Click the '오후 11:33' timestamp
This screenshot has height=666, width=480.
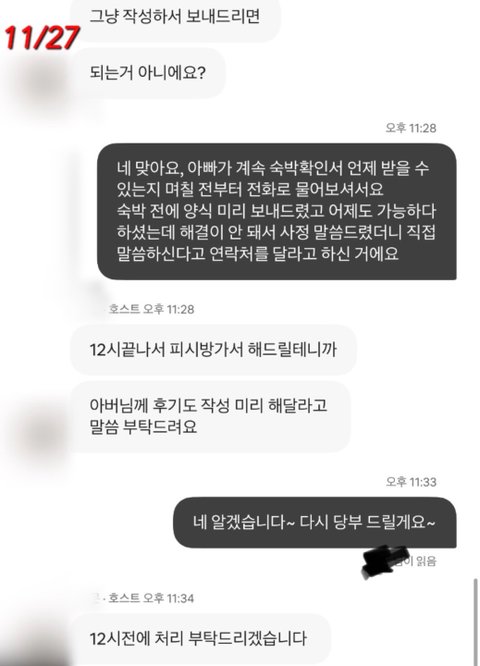click(411, 481)
